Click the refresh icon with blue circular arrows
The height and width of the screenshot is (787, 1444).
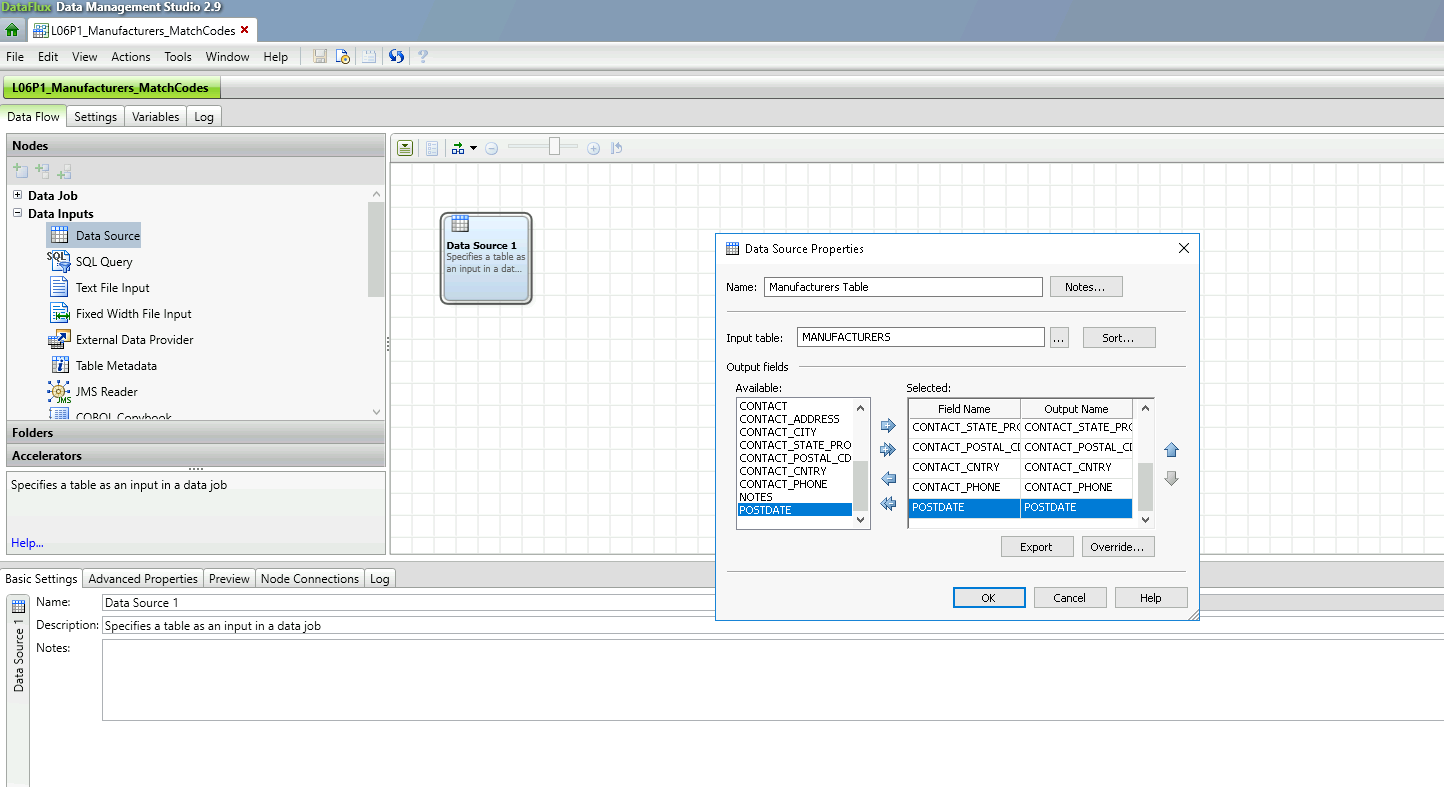coord(396,56)
